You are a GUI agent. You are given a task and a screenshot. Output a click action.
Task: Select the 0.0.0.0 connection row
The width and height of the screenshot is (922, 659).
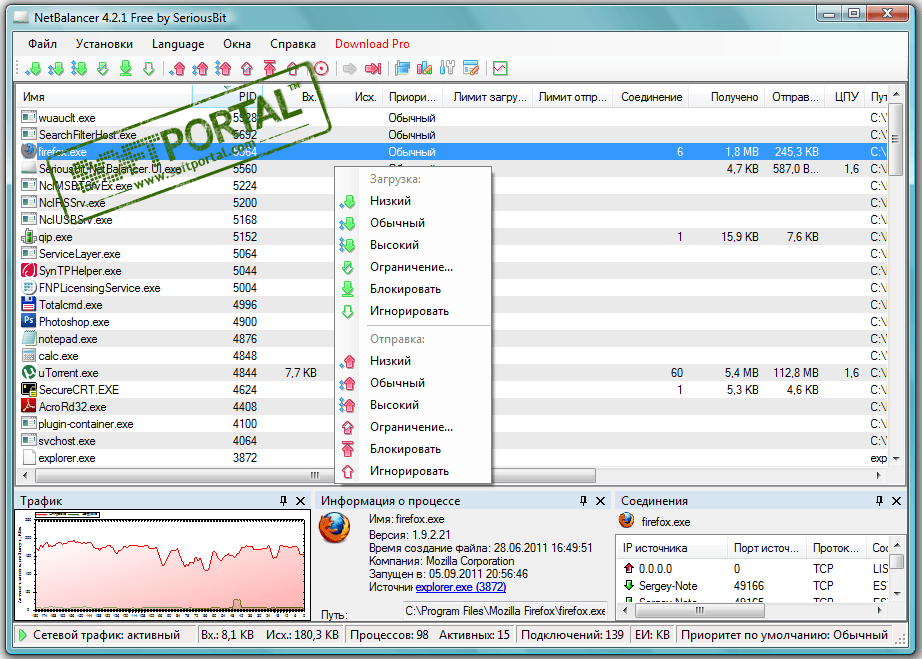tap(753, 568)
